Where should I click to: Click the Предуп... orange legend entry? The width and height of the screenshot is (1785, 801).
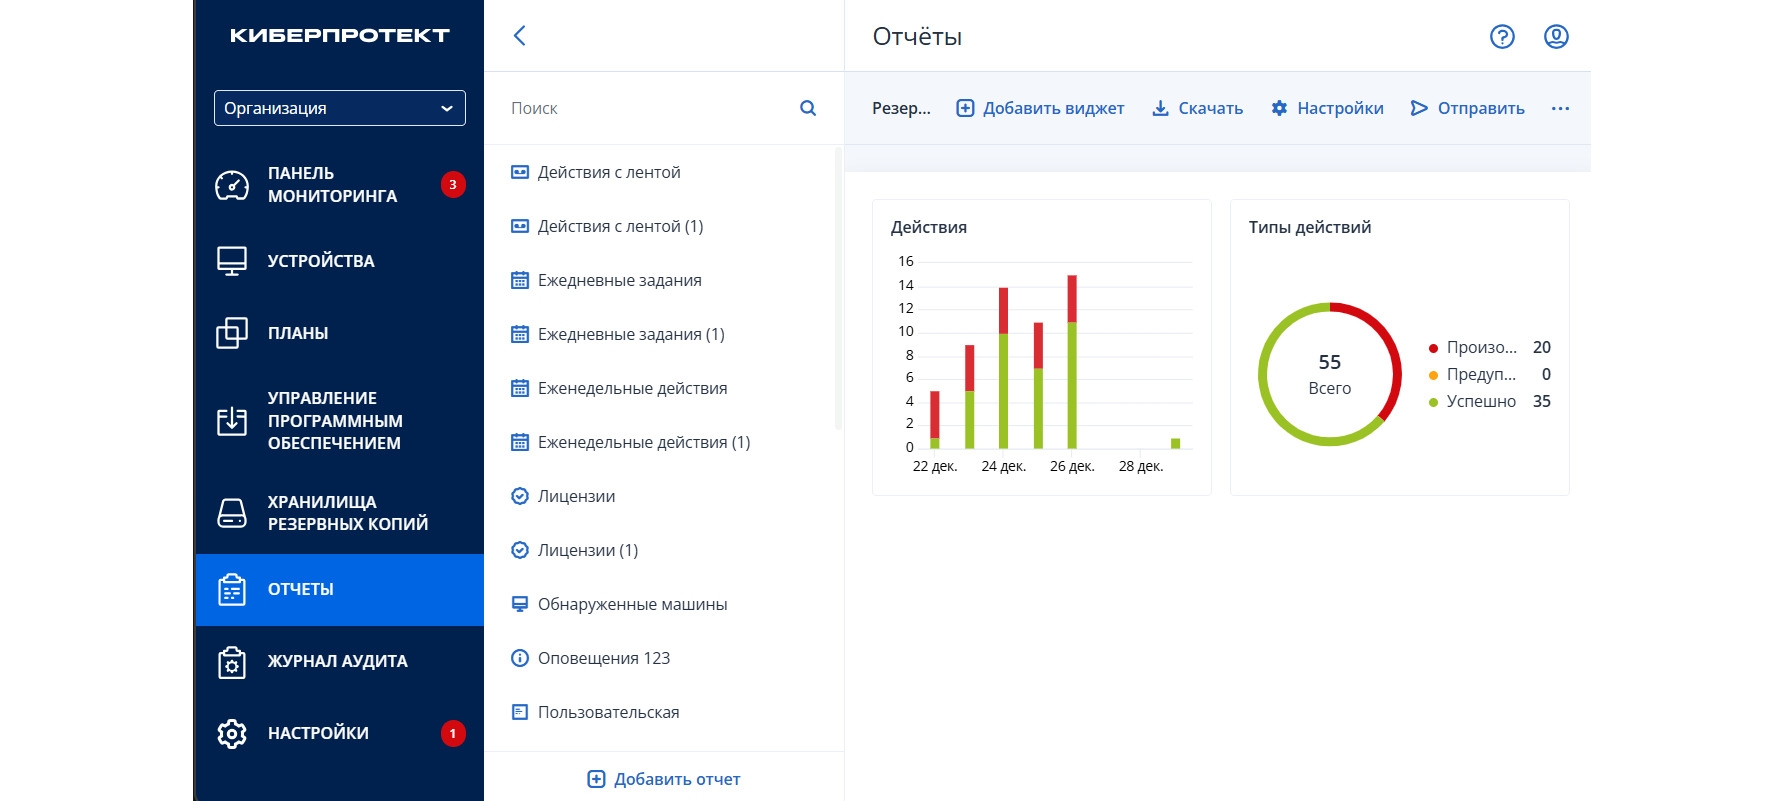click(x=1489, y=374)
